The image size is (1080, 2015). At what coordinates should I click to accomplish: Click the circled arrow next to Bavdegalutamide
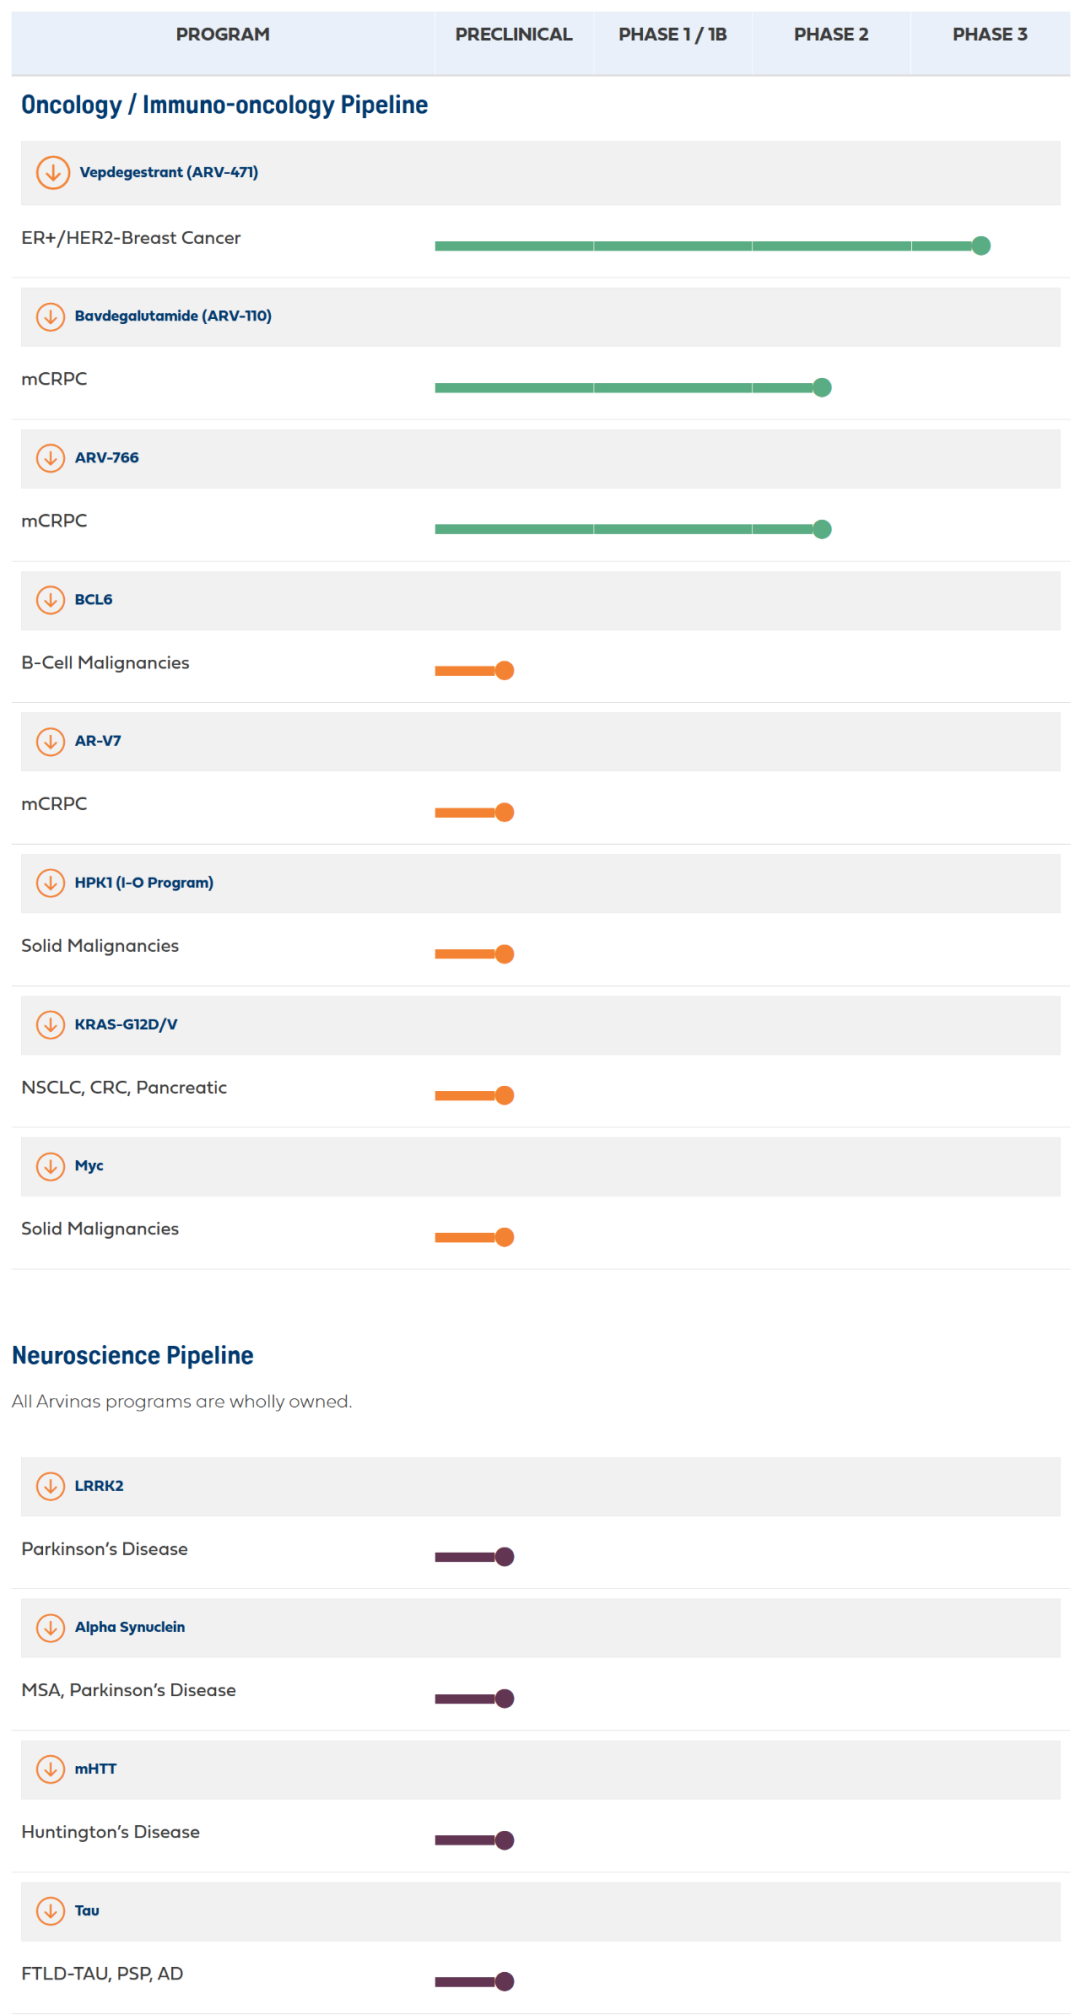(x=50, y=316)
